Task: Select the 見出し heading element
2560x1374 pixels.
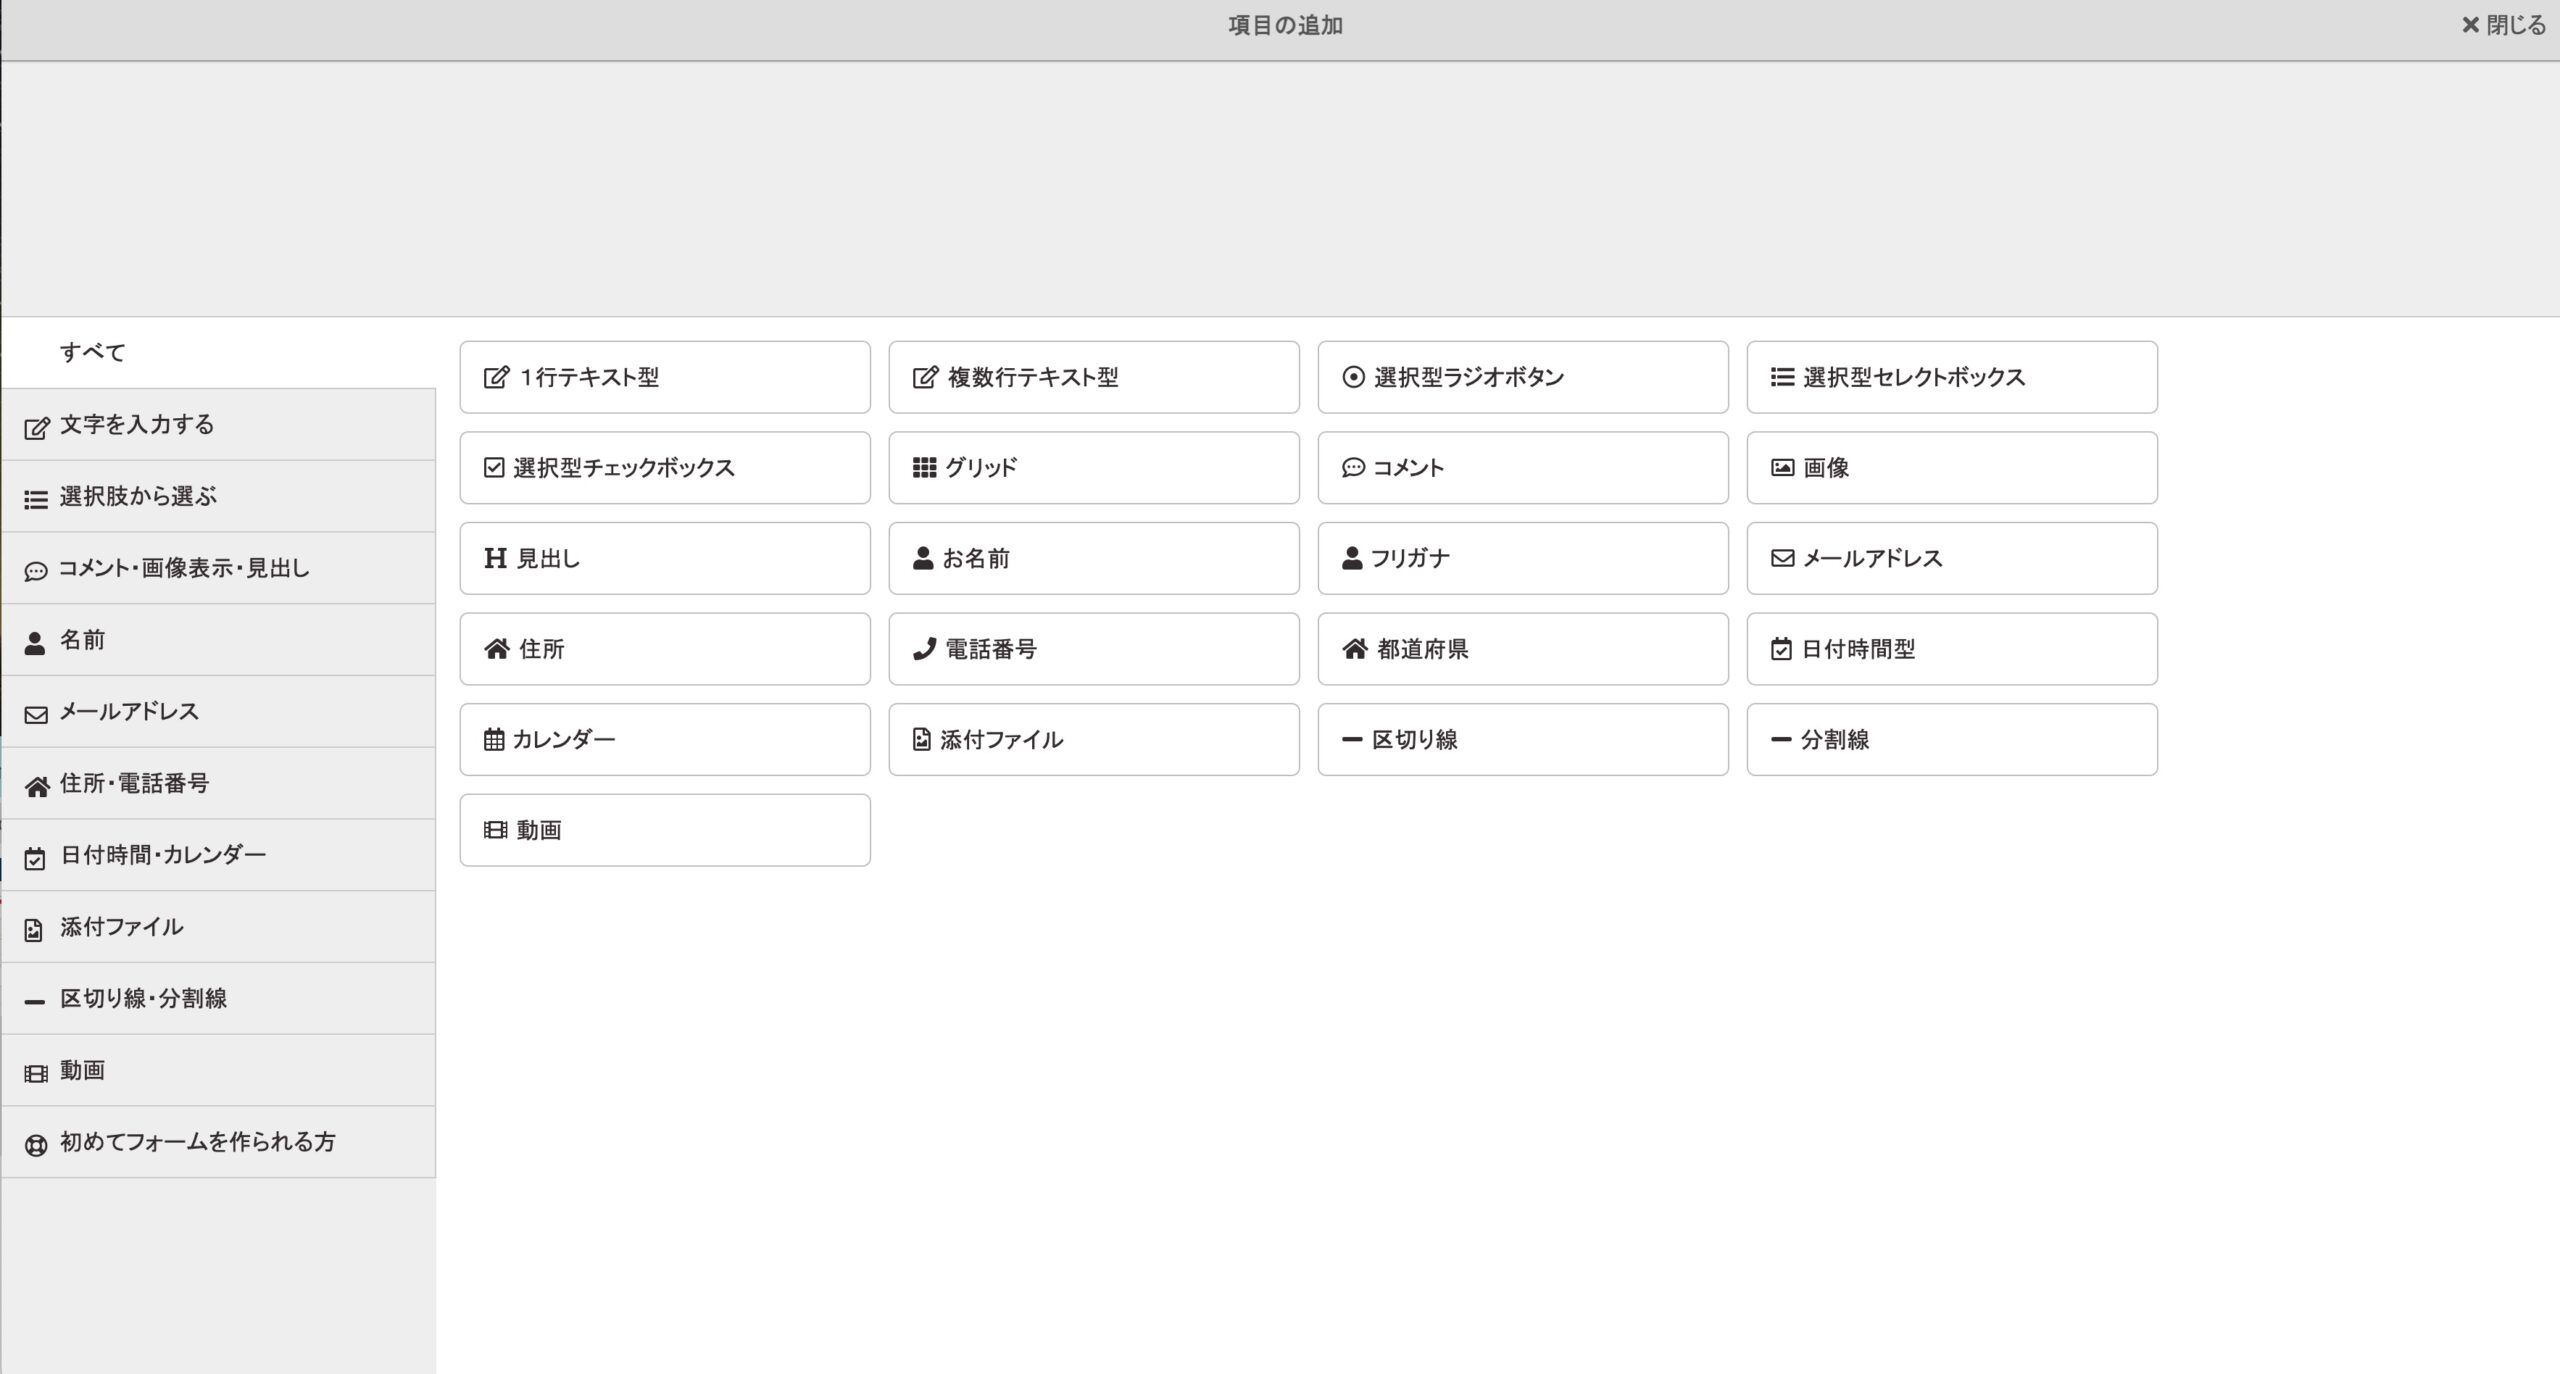Action: click(x=664, y=558)
